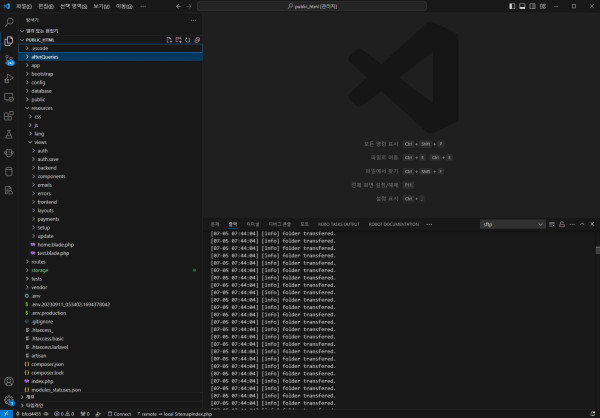
Task: Close the bottom panel
Action: [x=592, y=224]
